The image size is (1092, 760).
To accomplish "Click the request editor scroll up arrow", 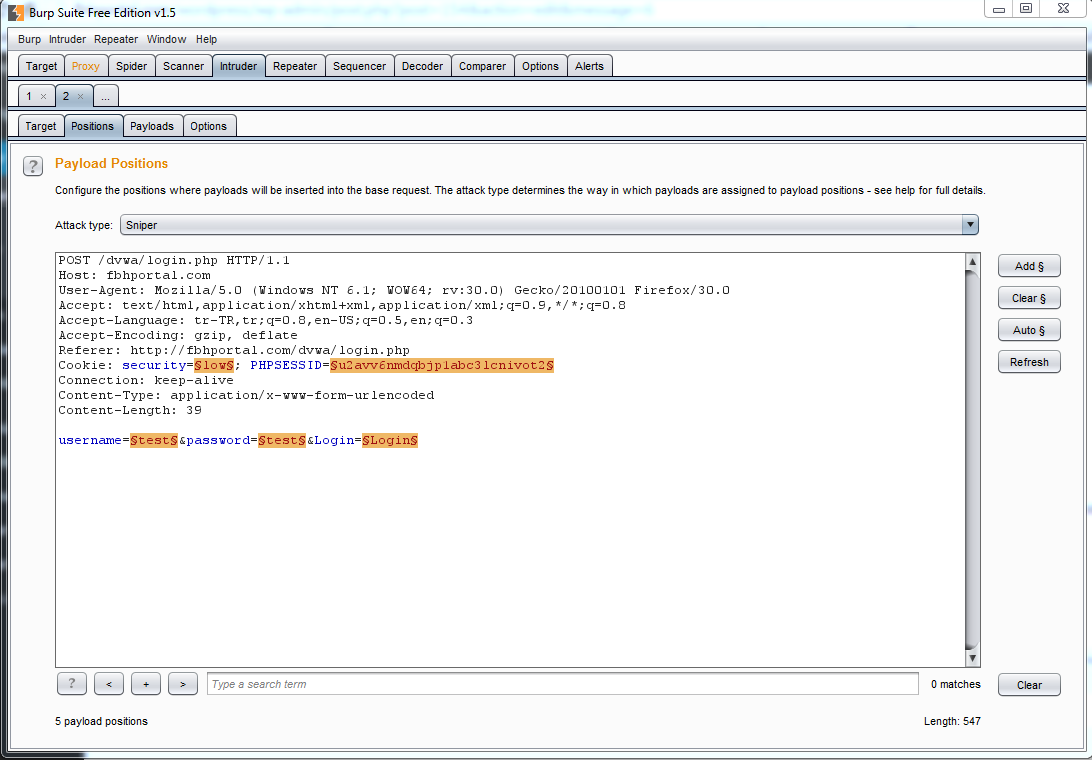I will pos(972,262).
